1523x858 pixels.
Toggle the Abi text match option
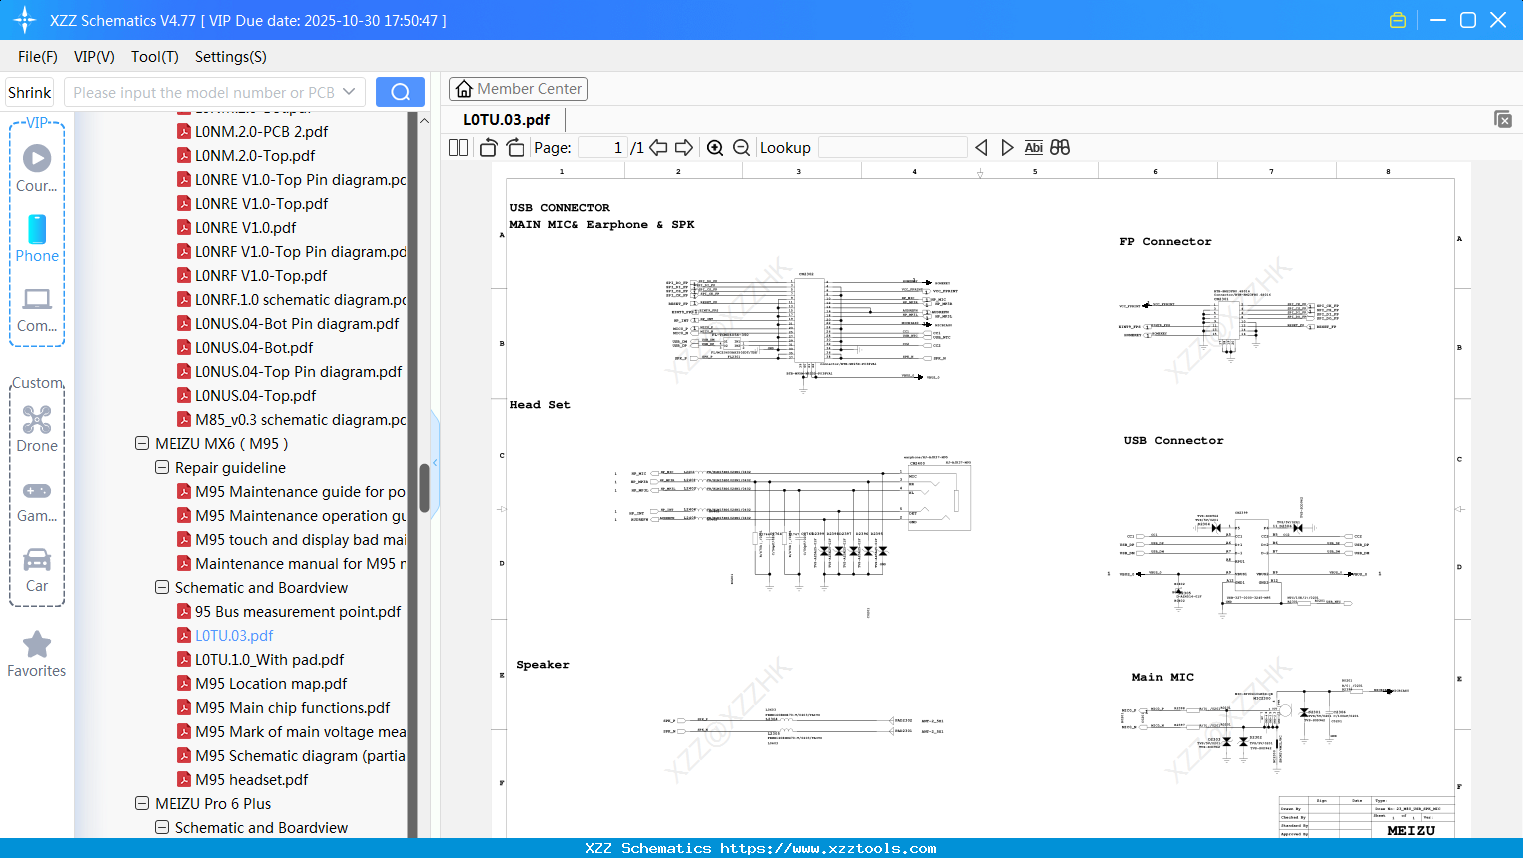coord(1034,147)
